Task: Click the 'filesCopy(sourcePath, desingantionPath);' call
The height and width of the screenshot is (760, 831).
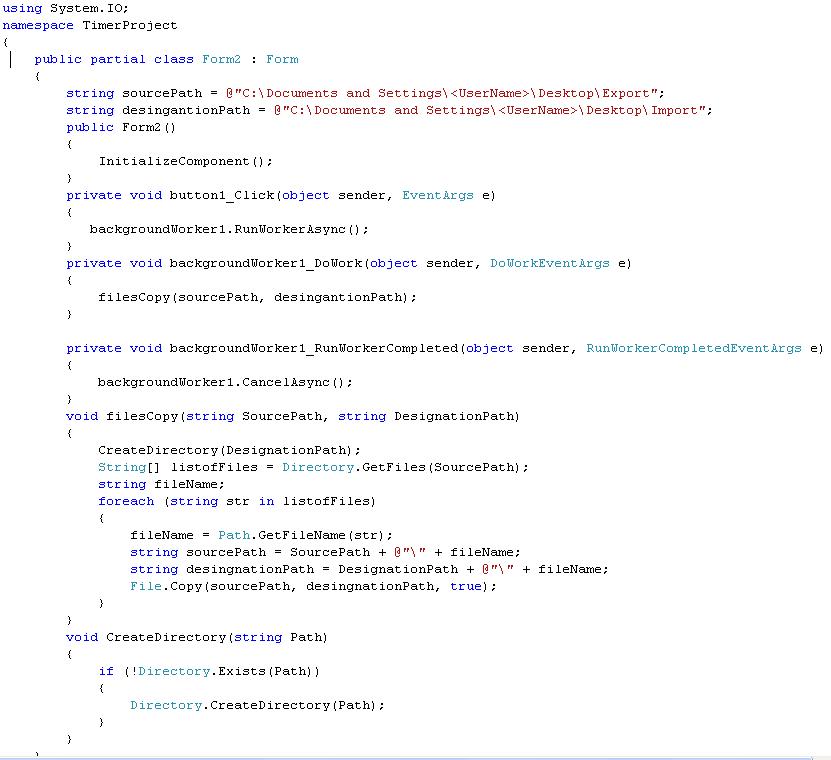Action: [258, 297]
